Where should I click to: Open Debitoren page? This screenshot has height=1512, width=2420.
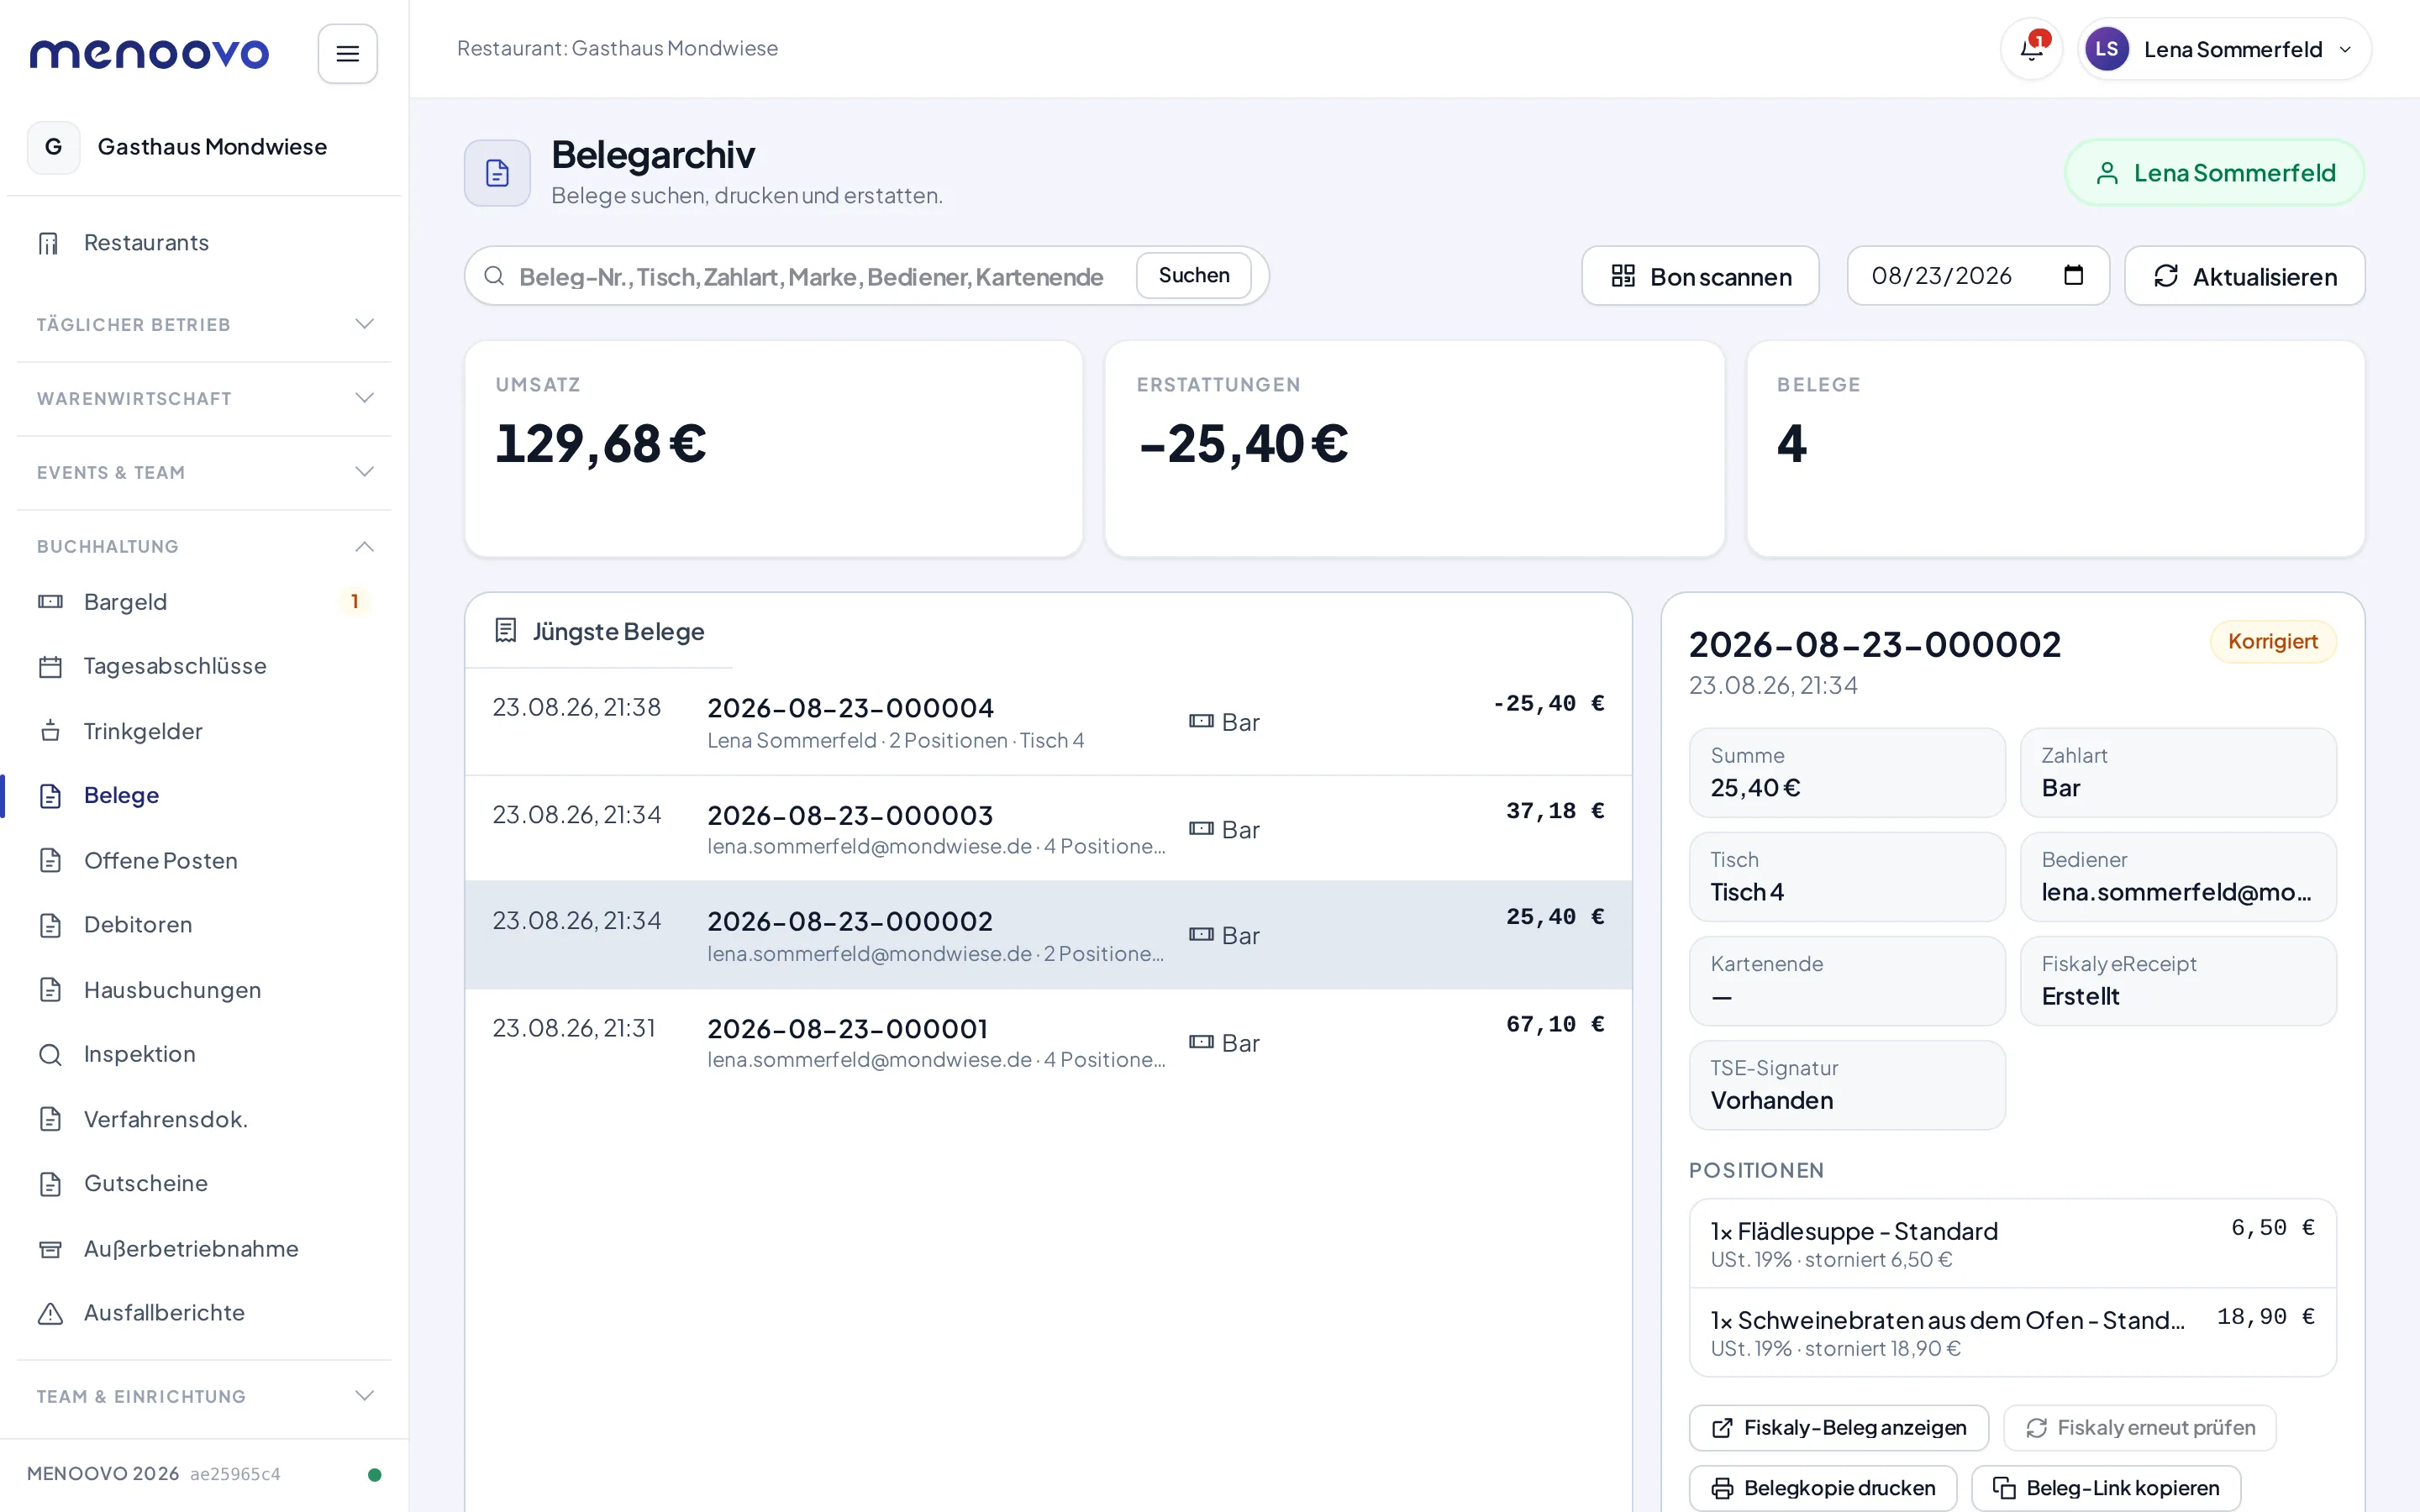point(204,924)
